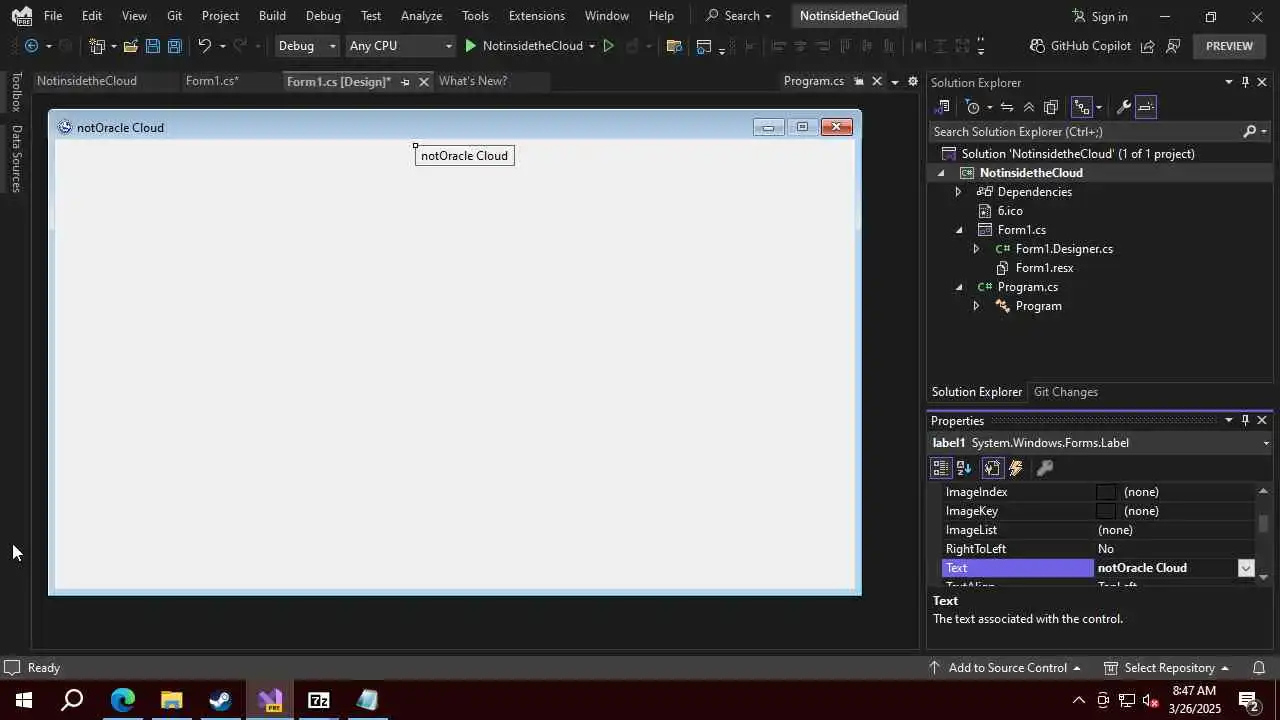Screen dimensions: 1280x720
Task: Open the 7-Zip taskbar icon
Action: (x=318, y=700)
